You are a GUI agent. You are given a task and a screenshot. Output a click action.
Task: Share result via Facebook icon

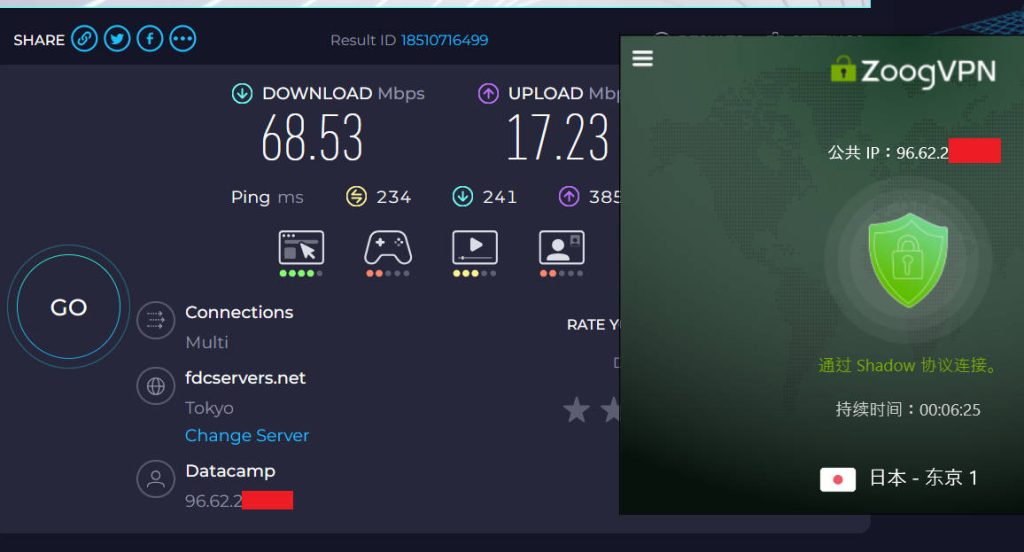tap(150, 39)
